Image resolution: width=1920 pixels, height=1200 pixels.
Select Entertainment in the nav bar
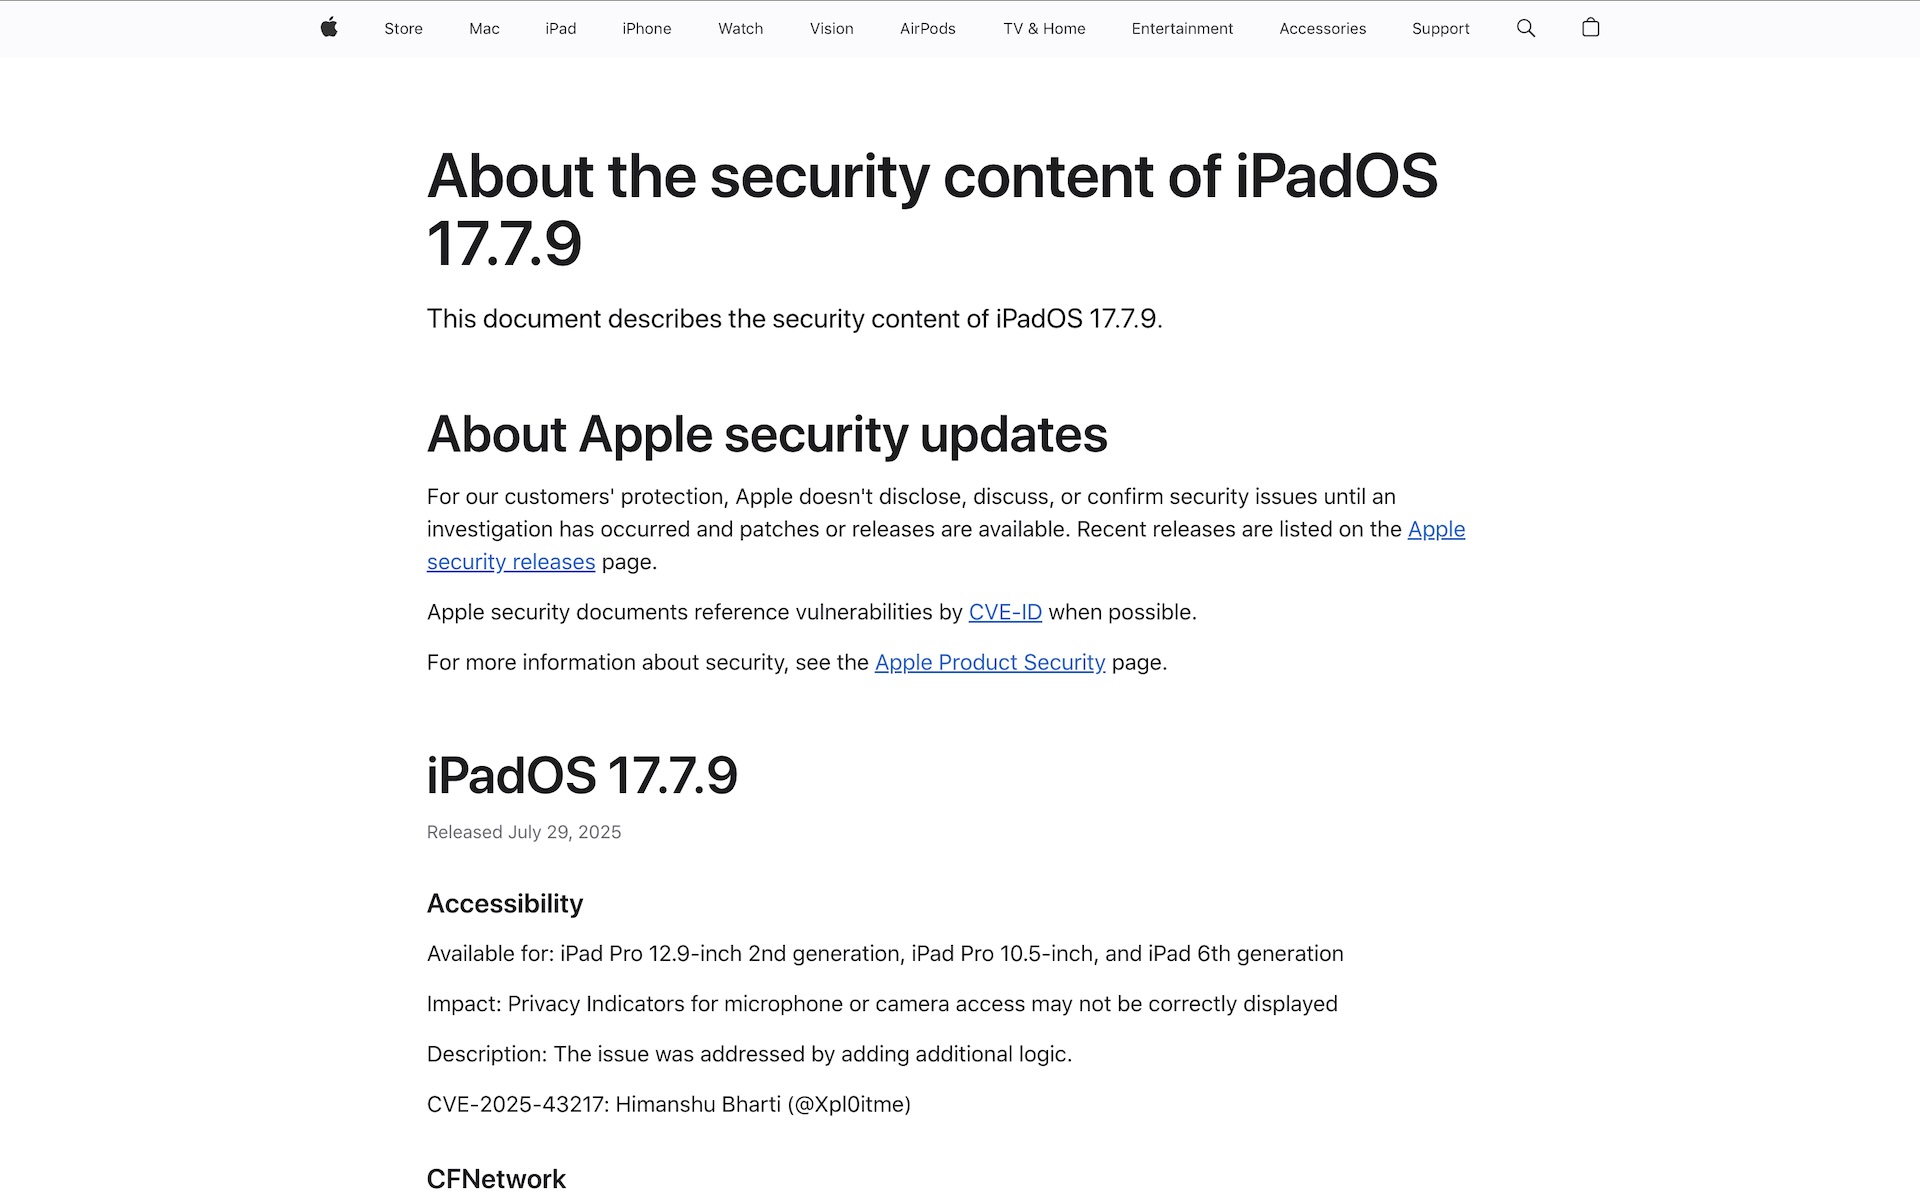click(1182, 29)
